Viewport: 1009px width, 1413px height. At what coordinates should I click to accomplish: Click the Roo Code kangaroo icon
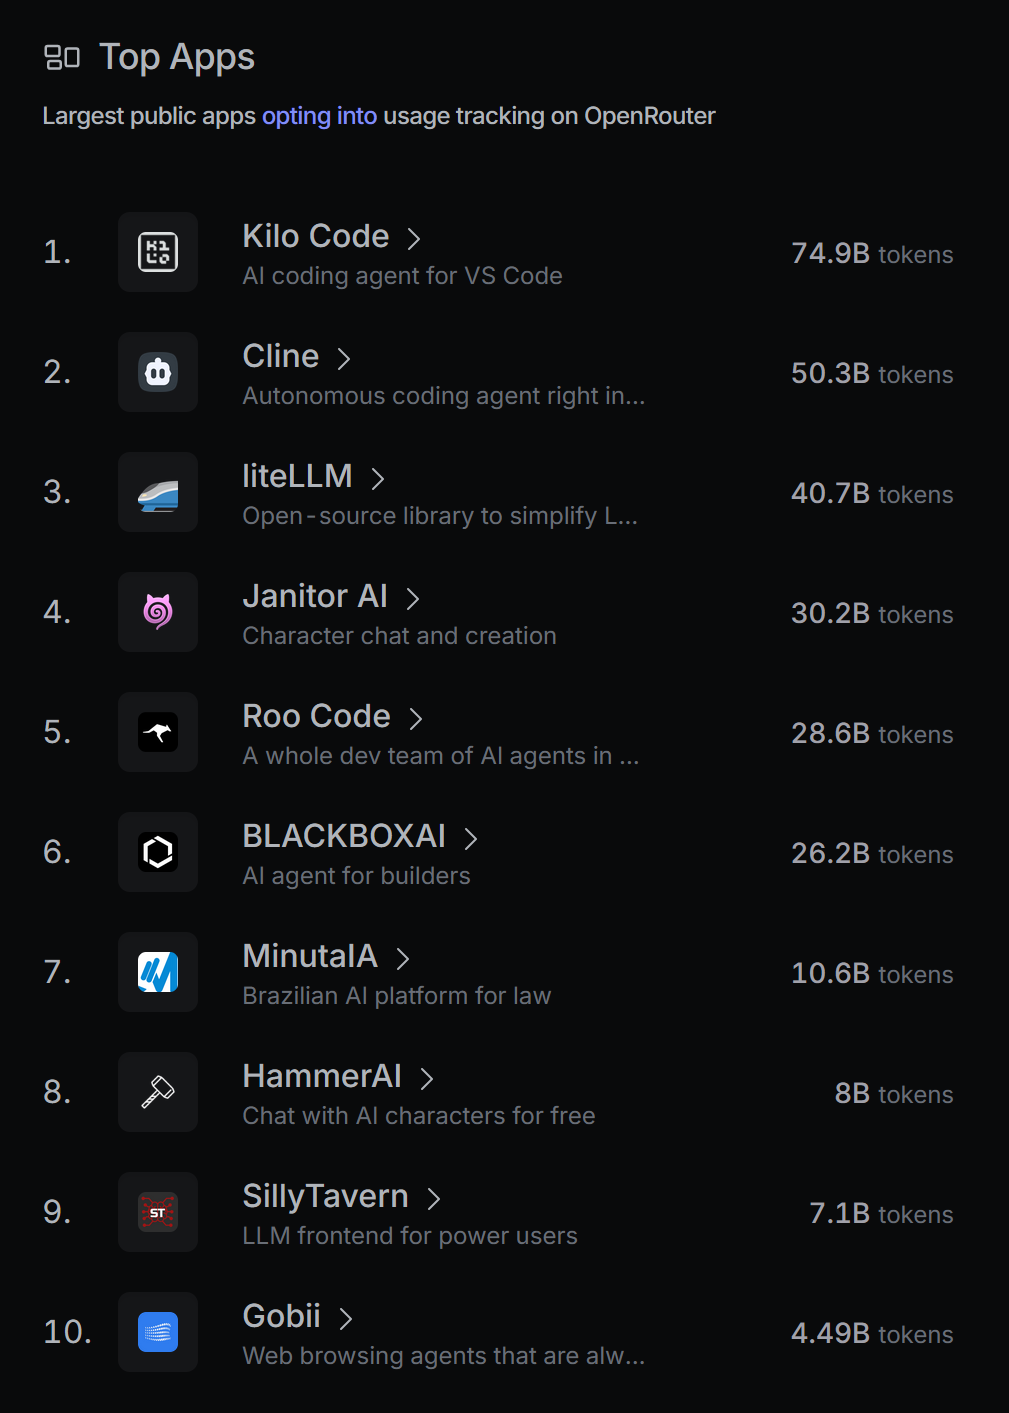click(x=158, y=732)
